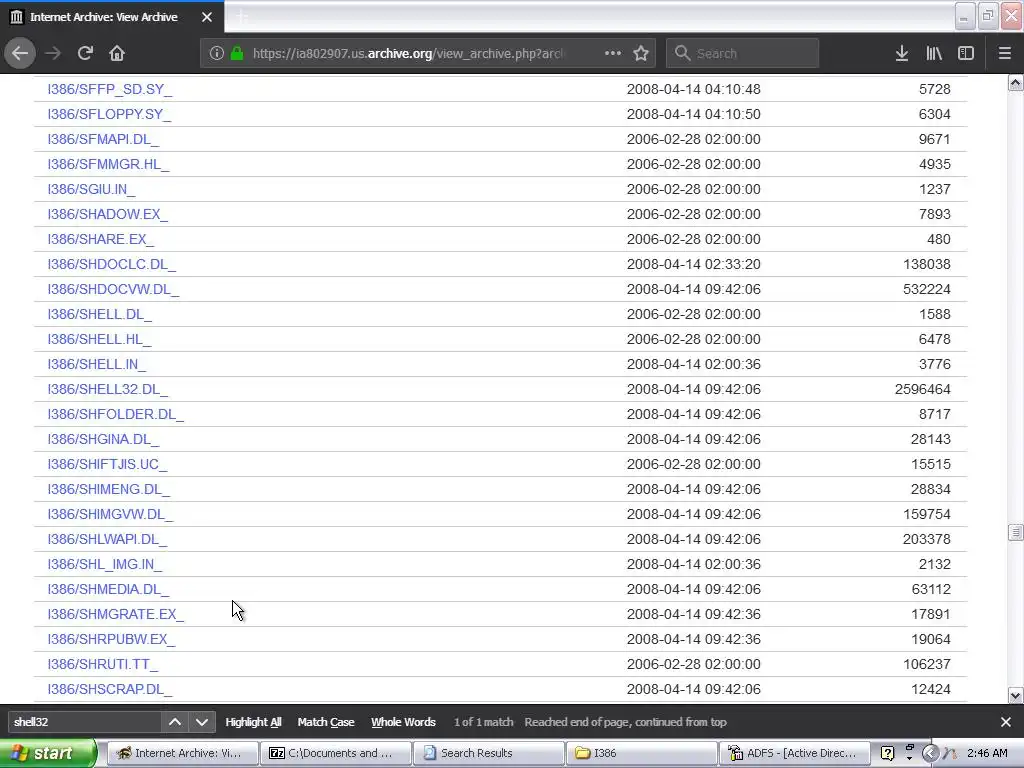
Task: Click the page scrollbar up arrow
Action: coord(1016,82)
